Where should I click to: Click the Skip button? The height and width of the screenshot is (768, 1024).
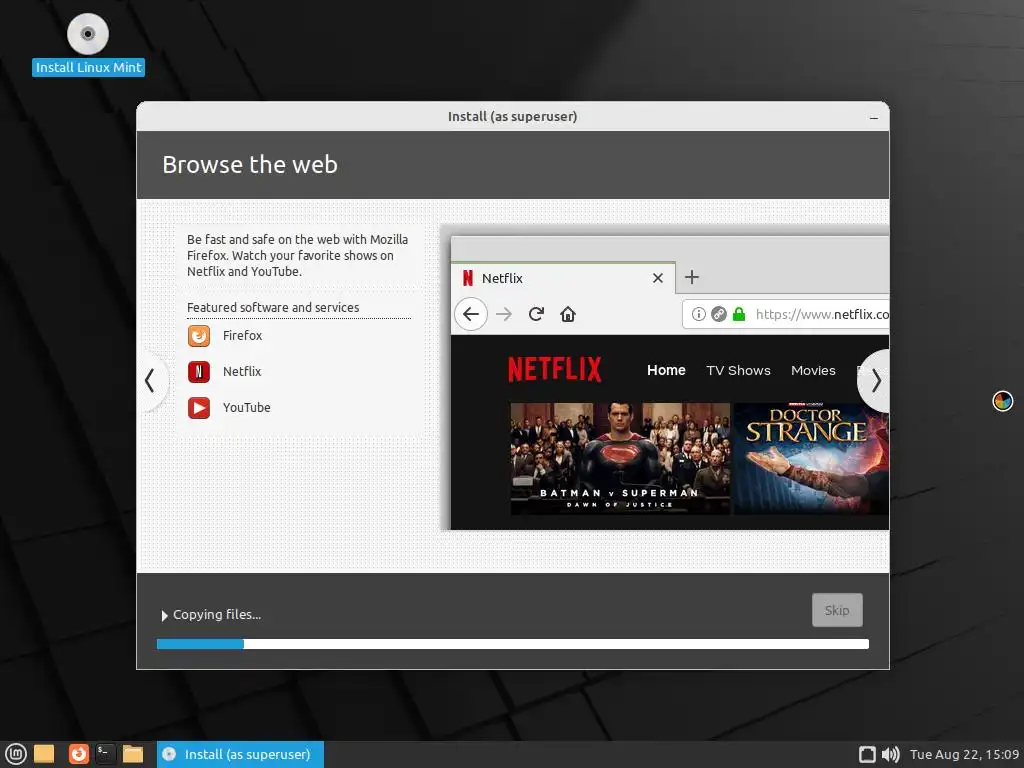tap(837, 610)
